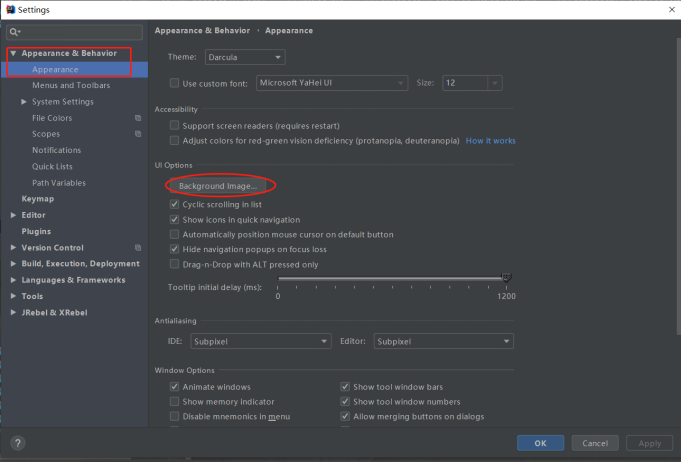The image size is (681, 463).
Task: Expand the Editor tree node
Action: tap(13, 215)
